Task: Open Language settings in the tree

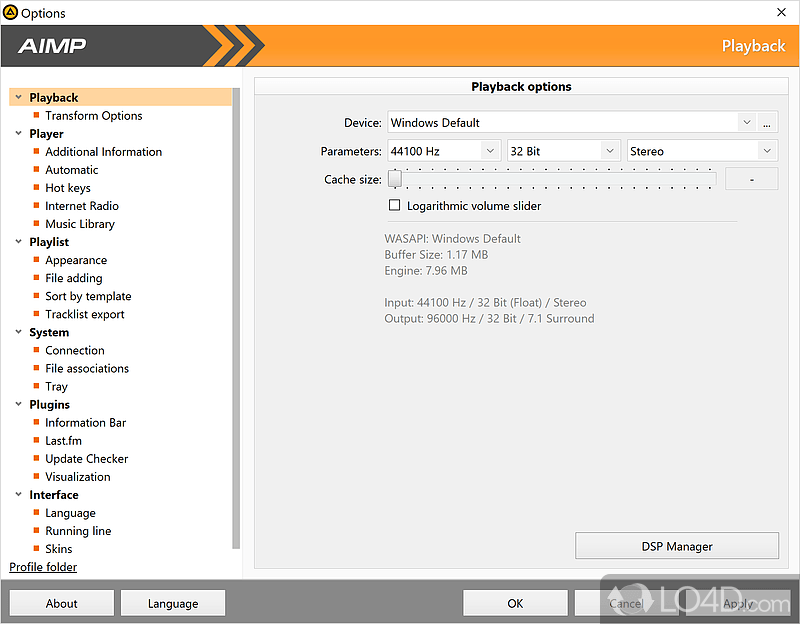Action: click(x=70, y=513)
